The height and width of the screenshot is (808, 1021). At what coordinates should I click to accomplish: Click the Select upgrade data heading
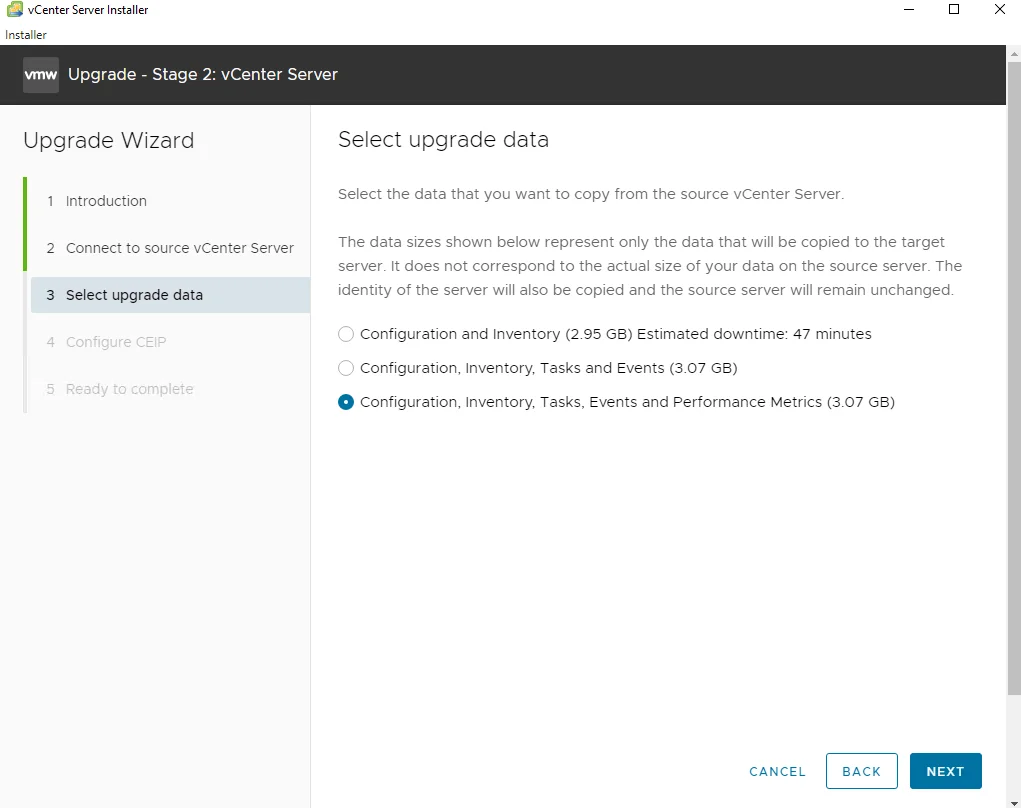point(443,140)
